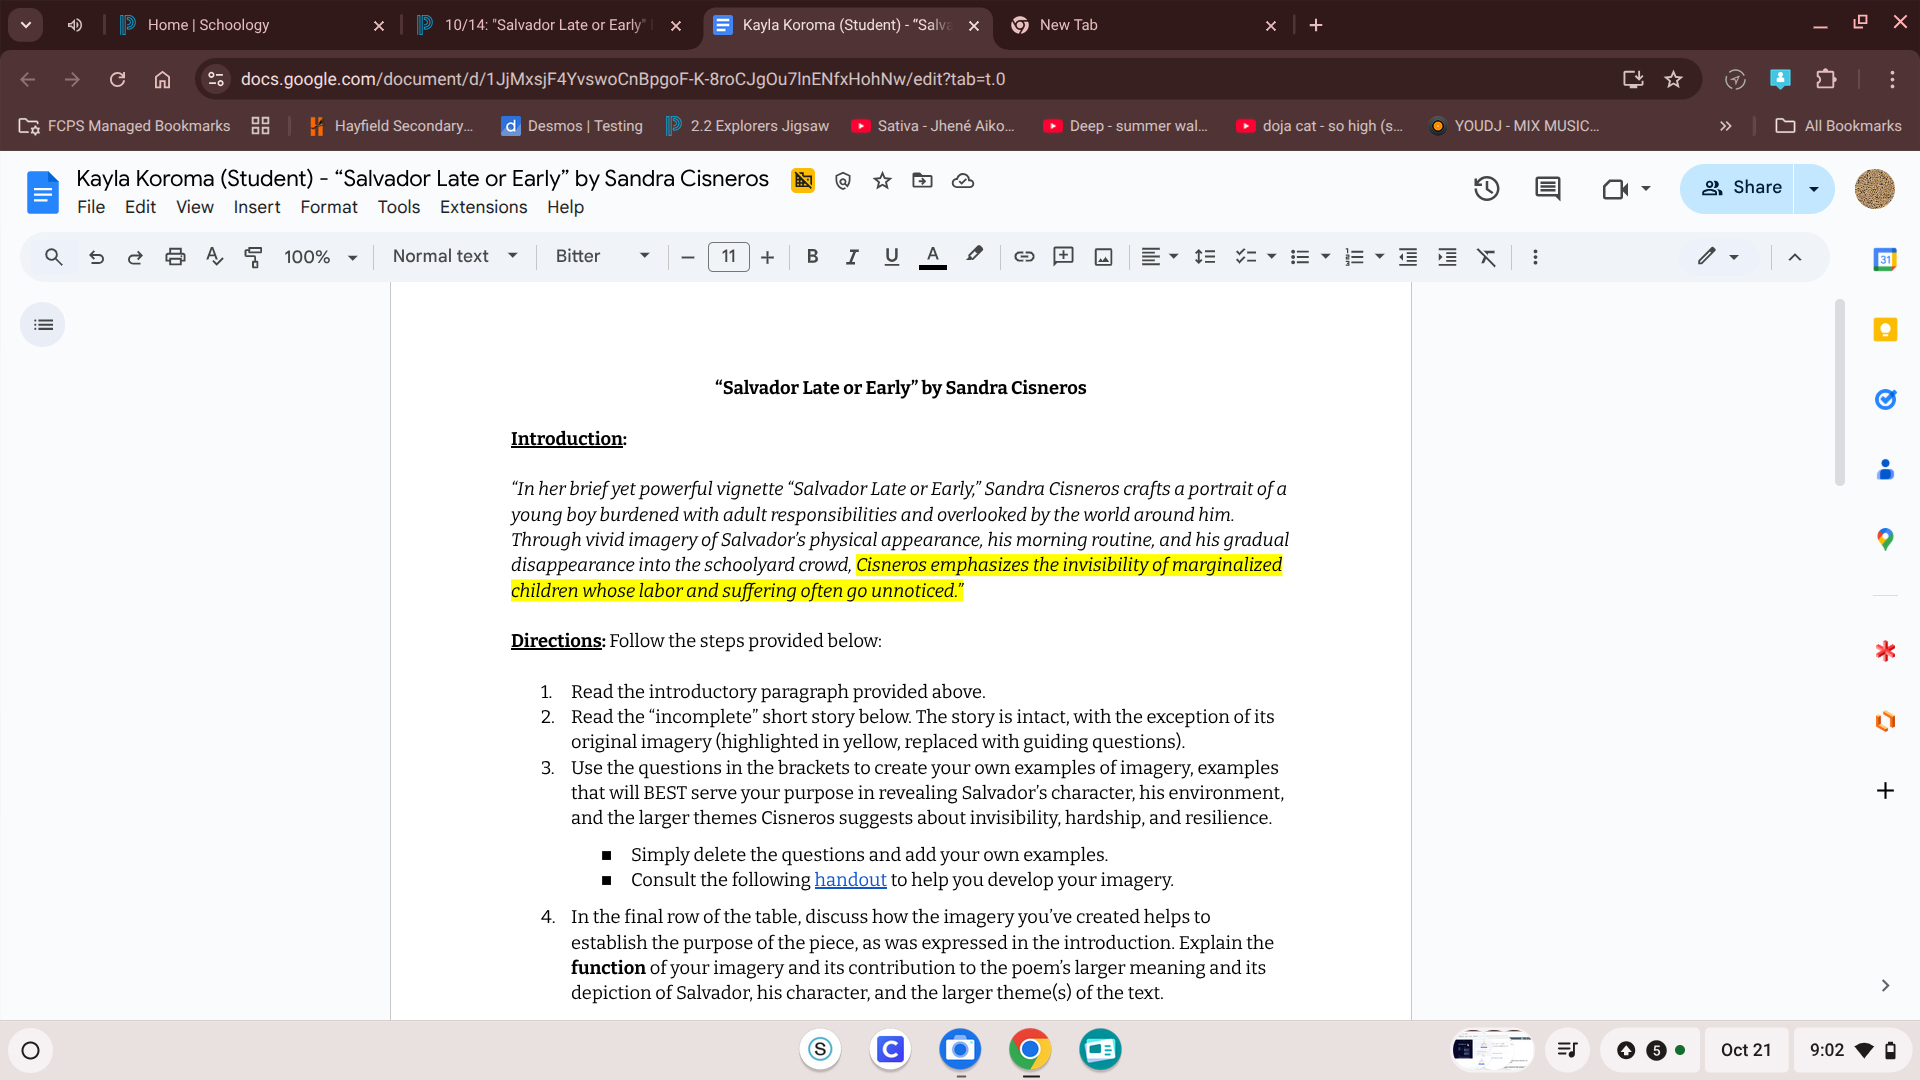Viewport: 1920px width, 1080px height.
Task: Open the editing mode pencil dropdown
Action: 1719,257
